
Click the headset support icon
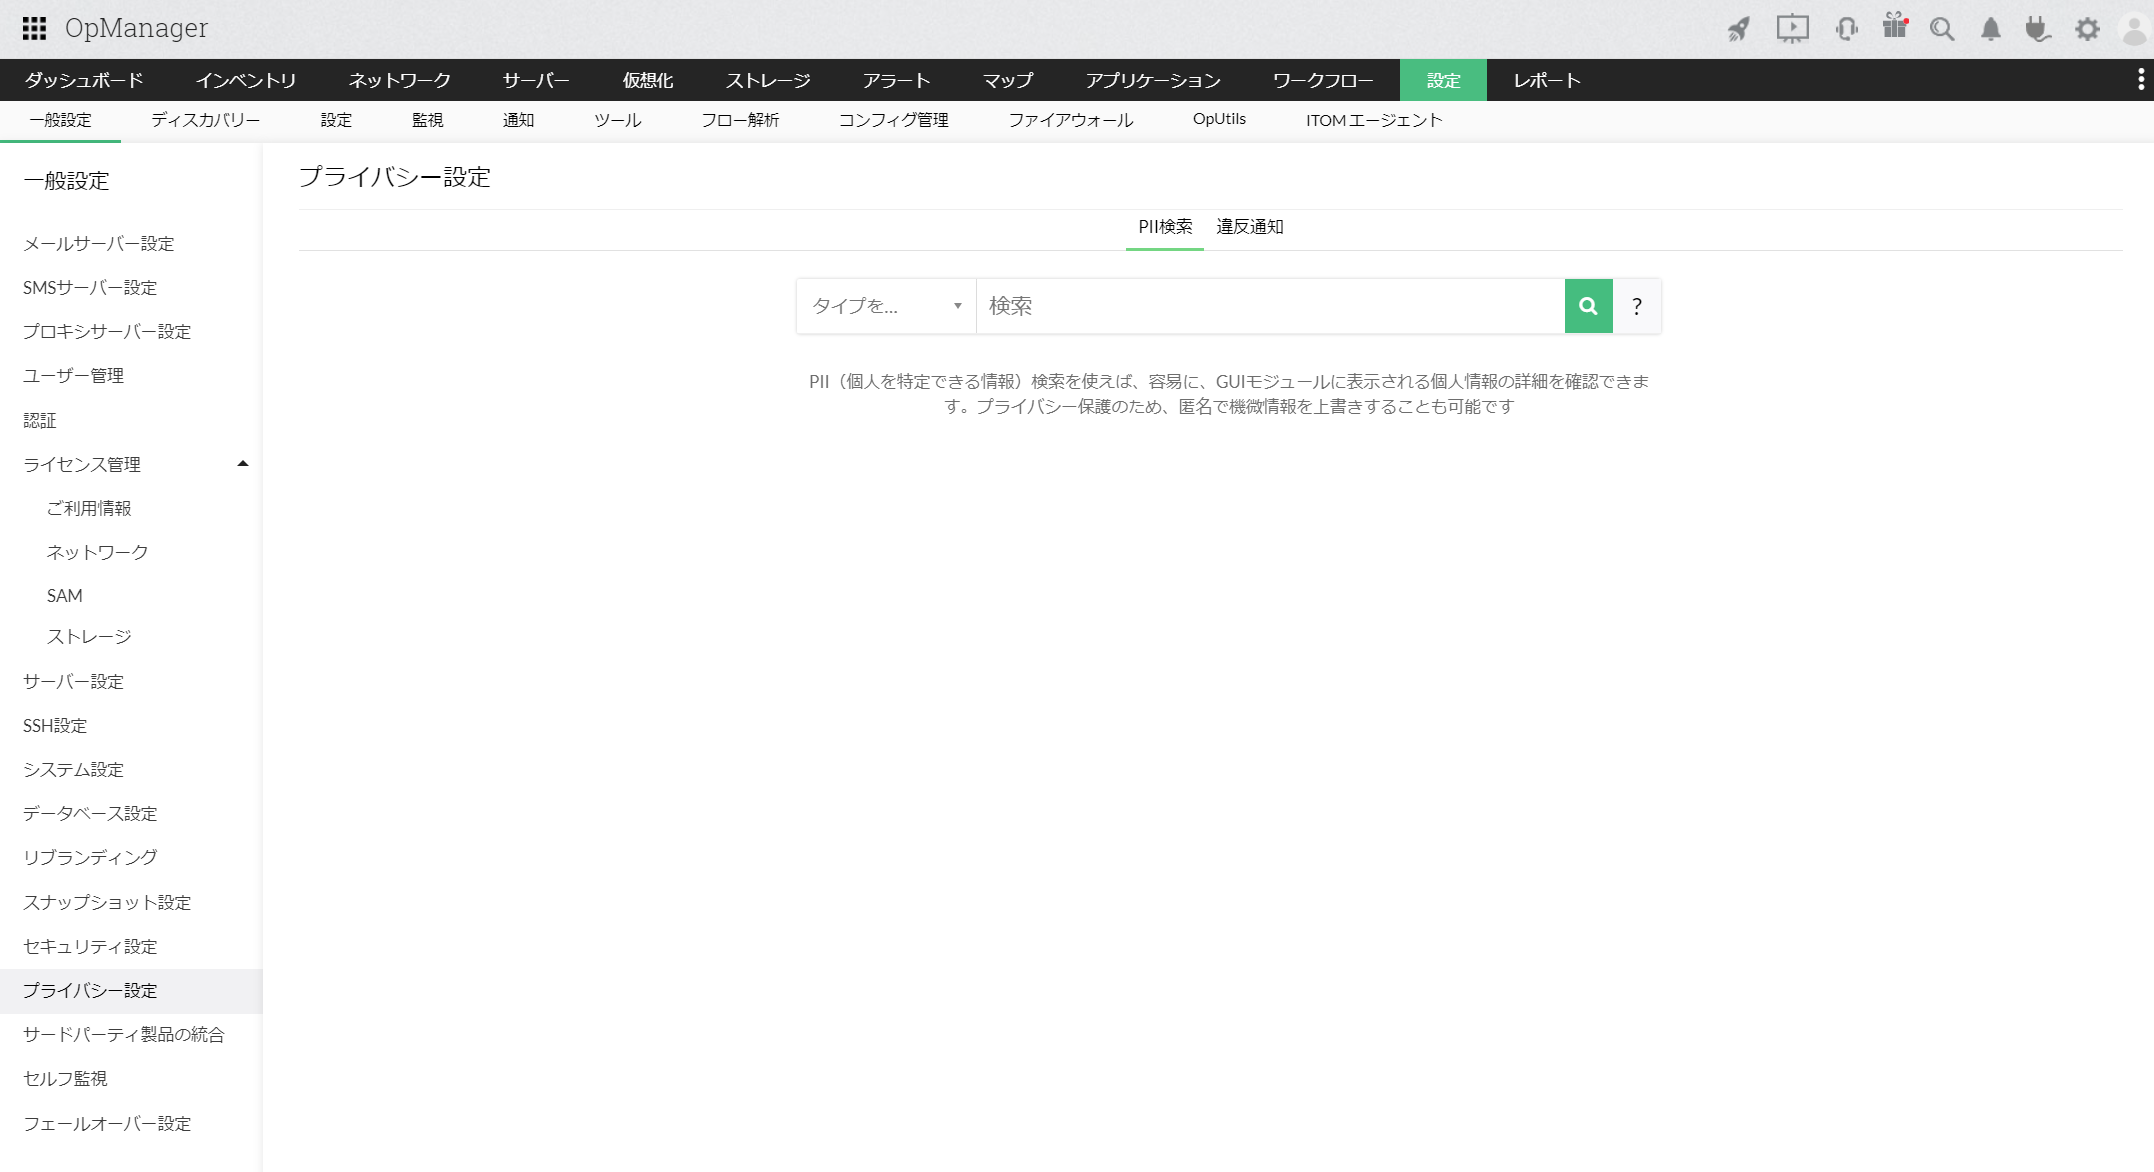point(1846,29)
